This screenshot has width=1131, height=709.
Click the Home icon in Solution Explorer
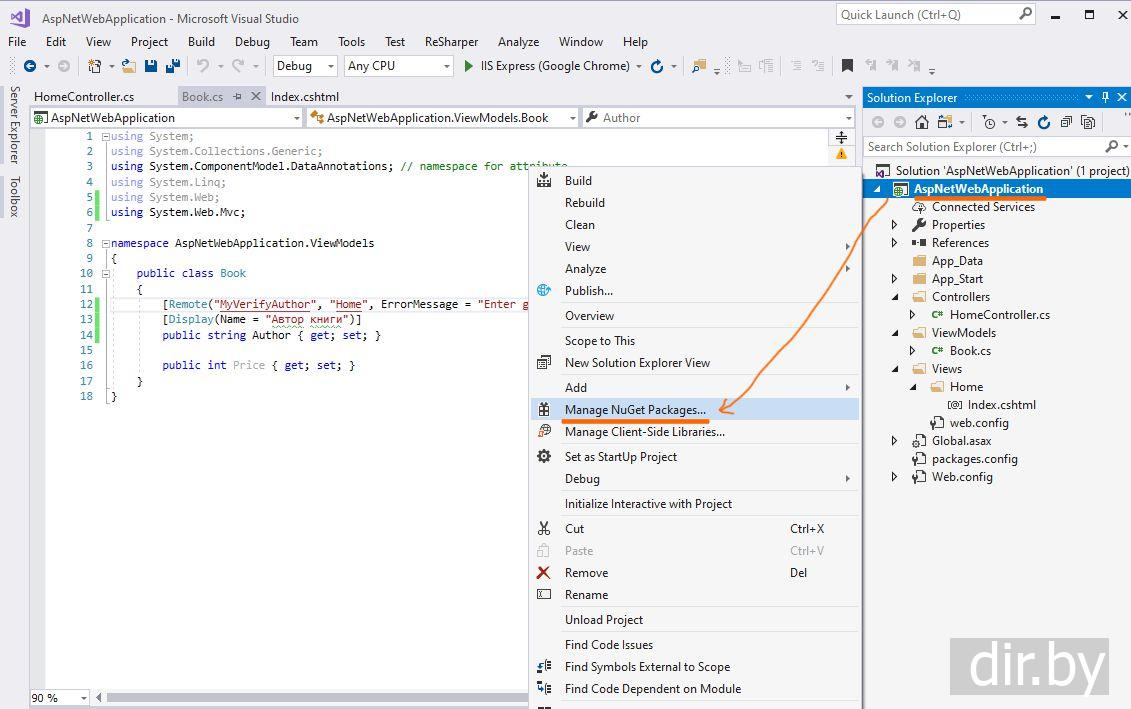(x=922, y=122)
